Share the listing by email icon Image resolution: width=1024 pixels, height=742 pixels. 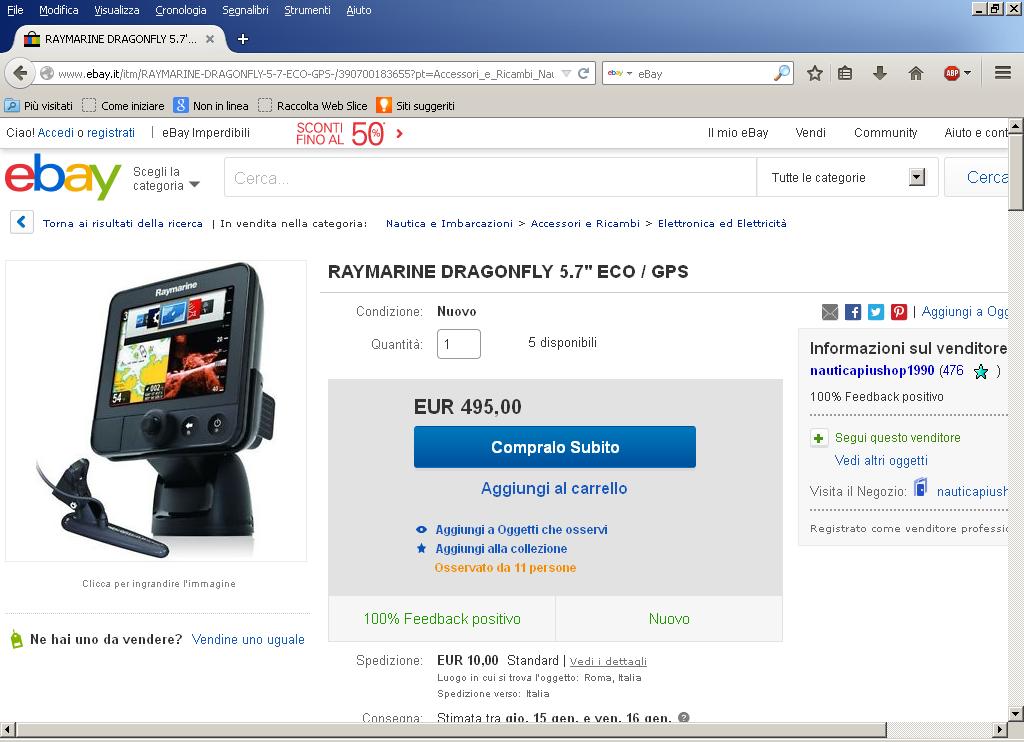pyautogui.click(x=829, y=312)
